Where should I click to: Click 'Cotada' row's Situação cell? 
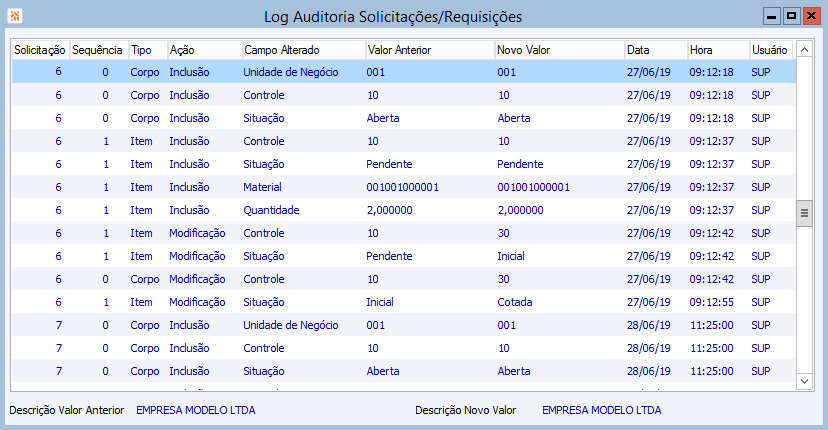click(264, 302)
